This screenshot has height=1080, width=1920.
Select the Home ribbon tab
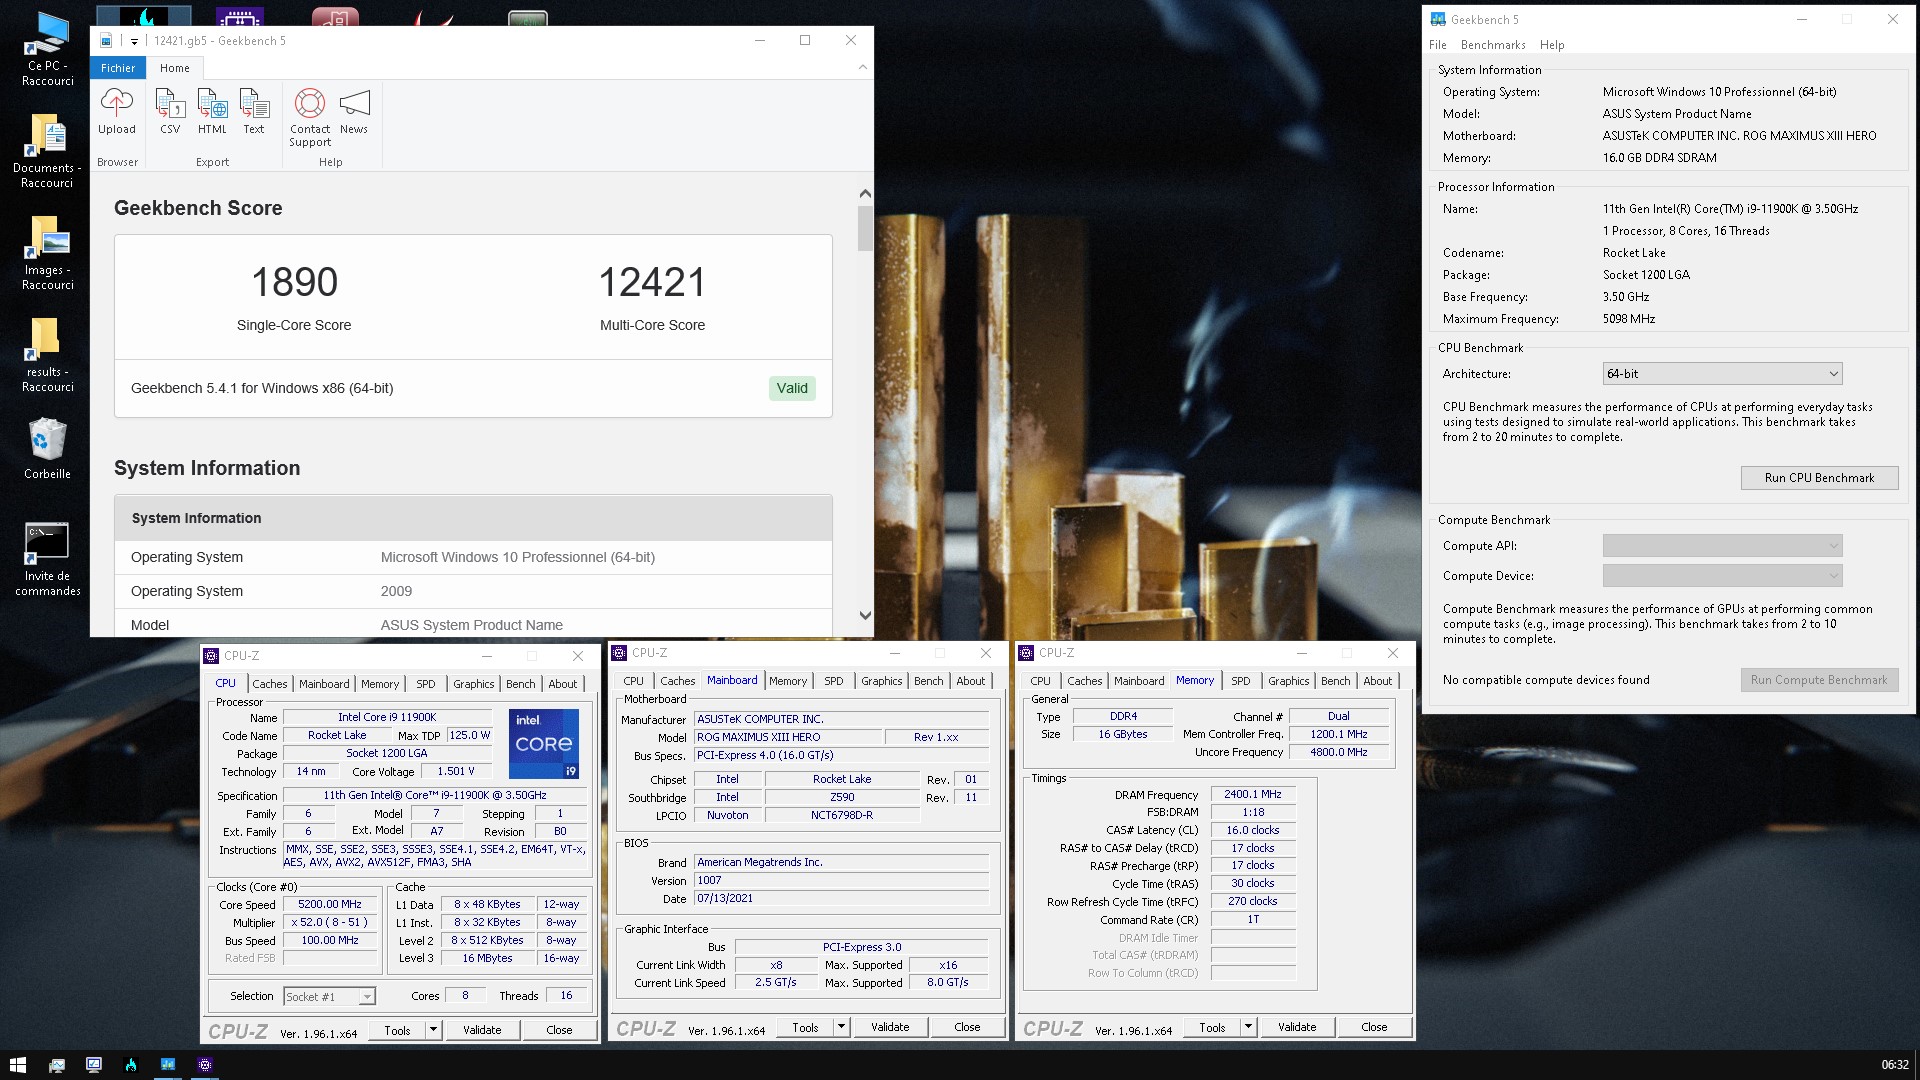click(x=175, y=68)
